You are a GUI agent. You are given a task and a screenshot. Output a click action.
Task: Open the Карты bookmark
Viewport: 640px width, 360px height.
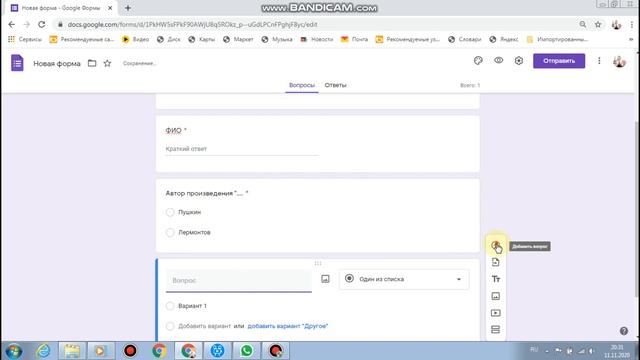(x=202, y=39)
